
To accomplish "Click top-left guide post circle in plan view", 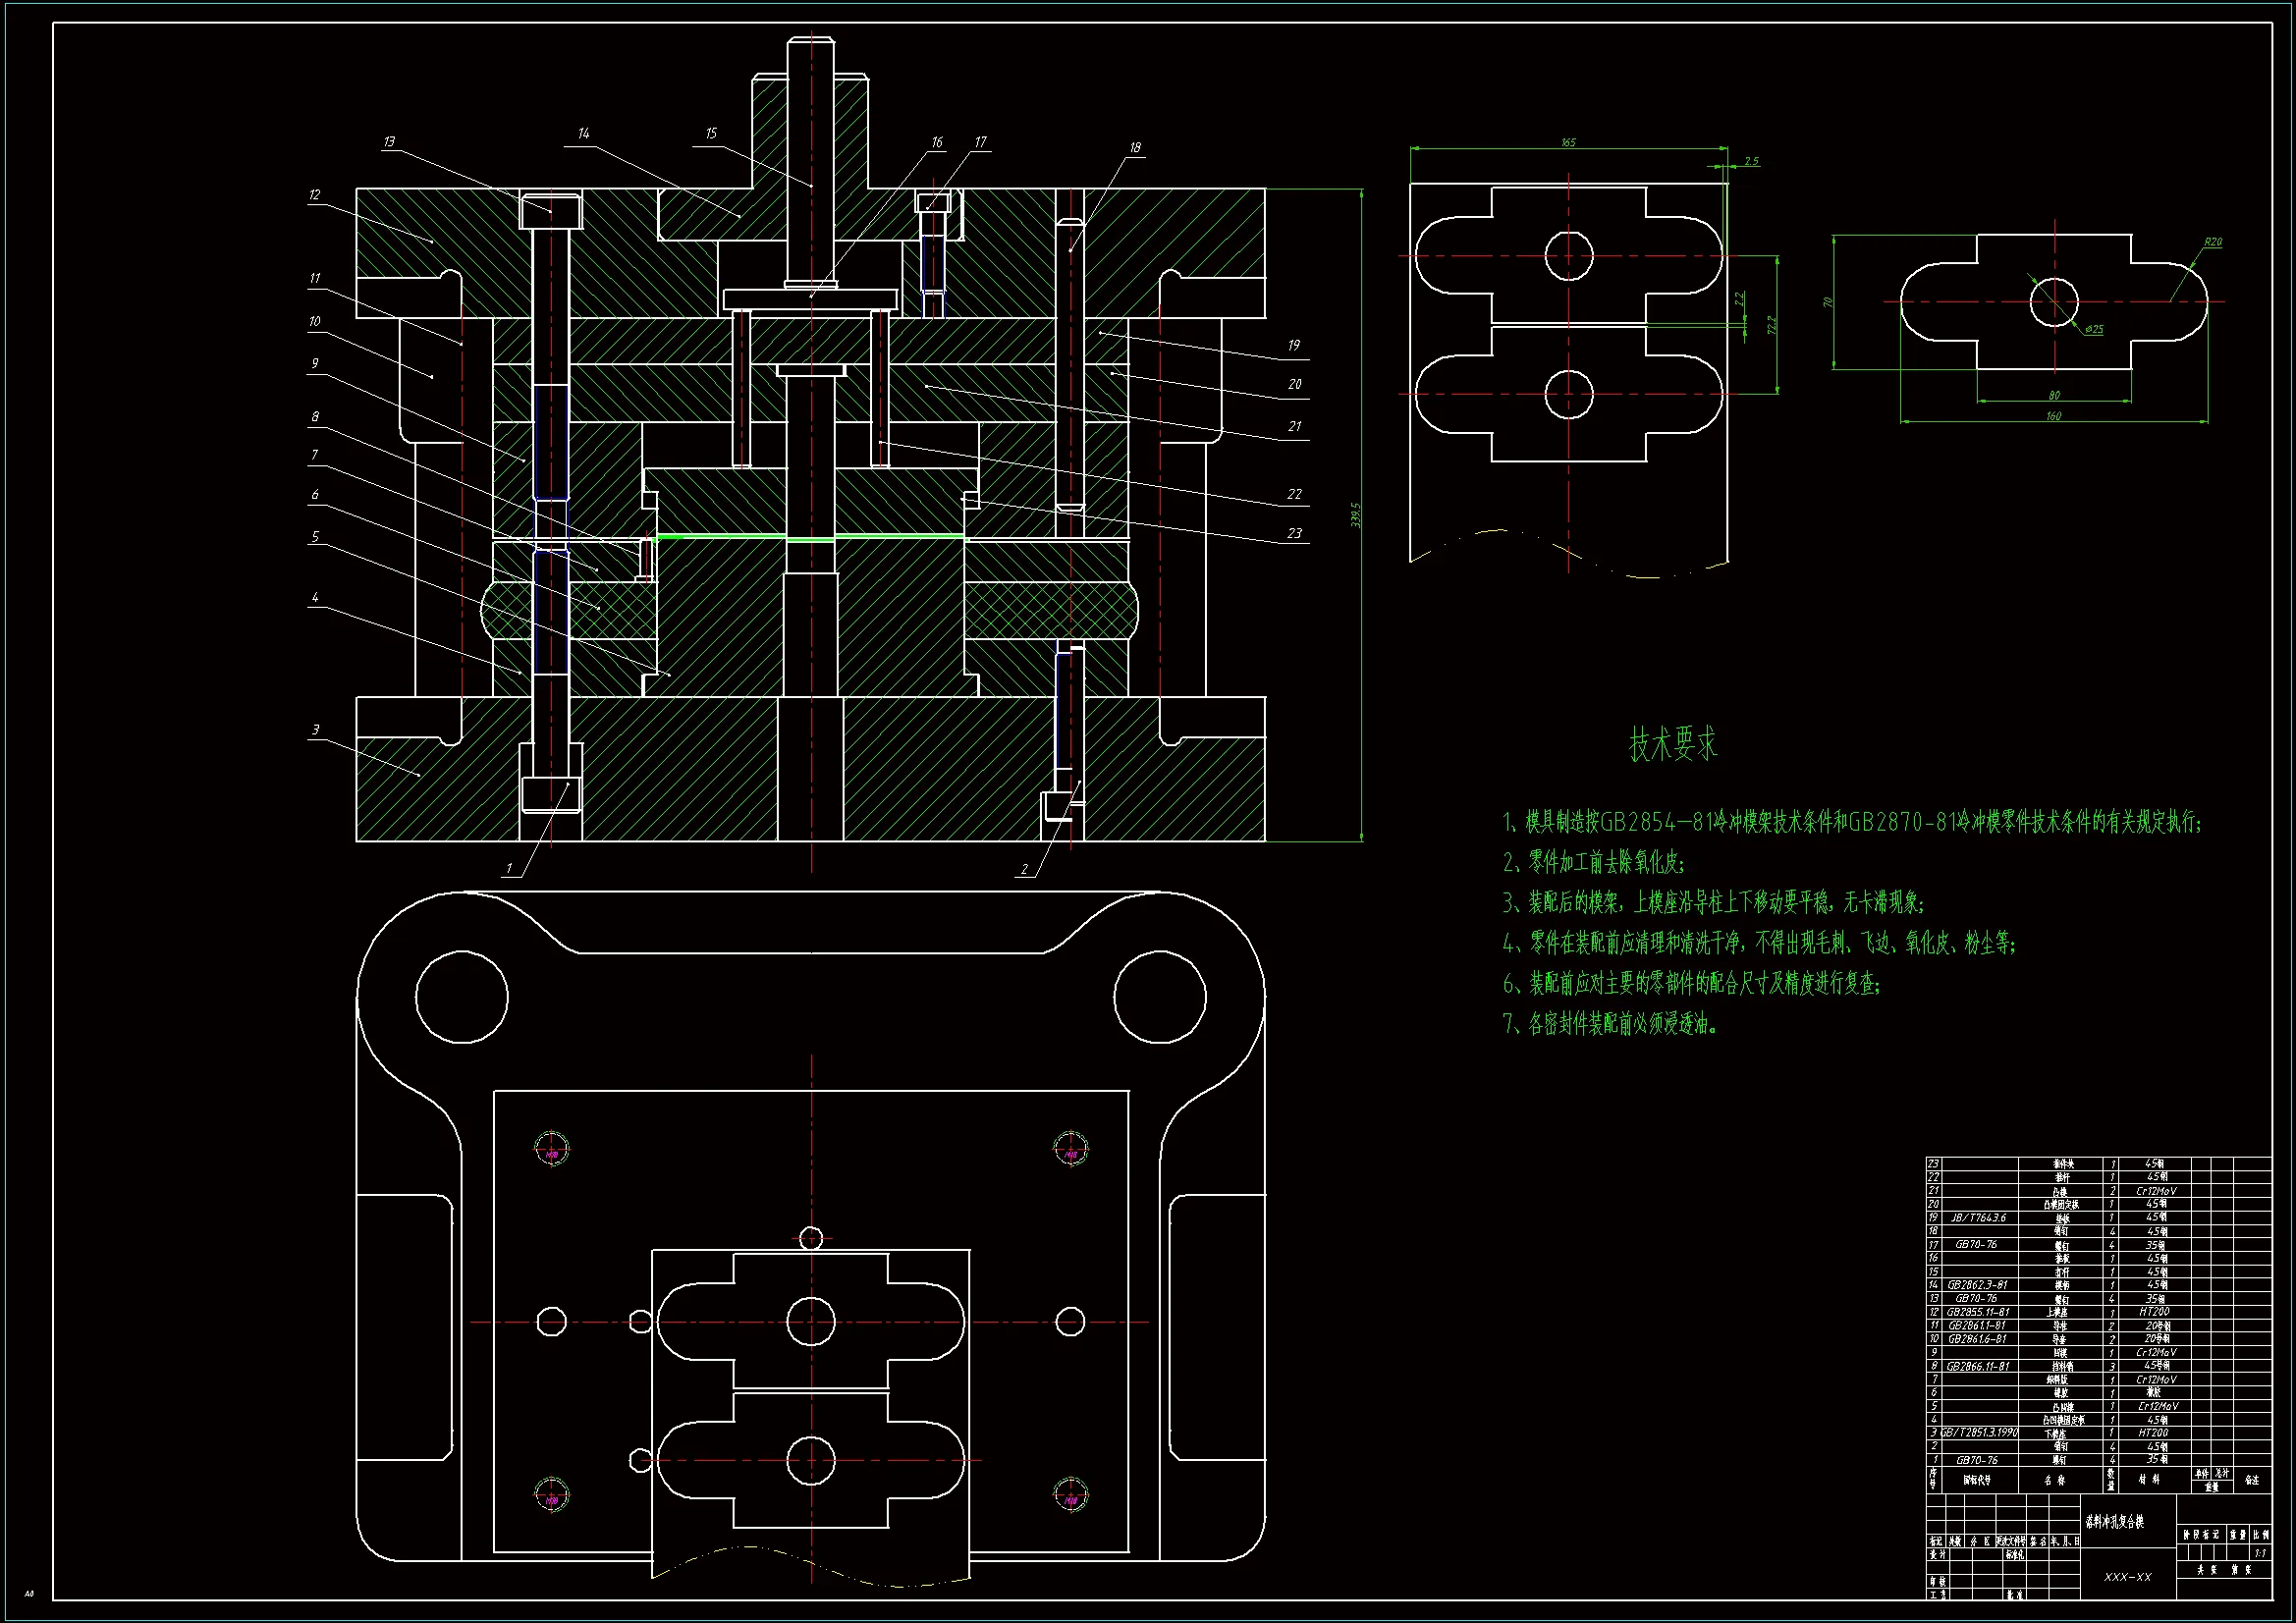I will (x=461, y=997).
